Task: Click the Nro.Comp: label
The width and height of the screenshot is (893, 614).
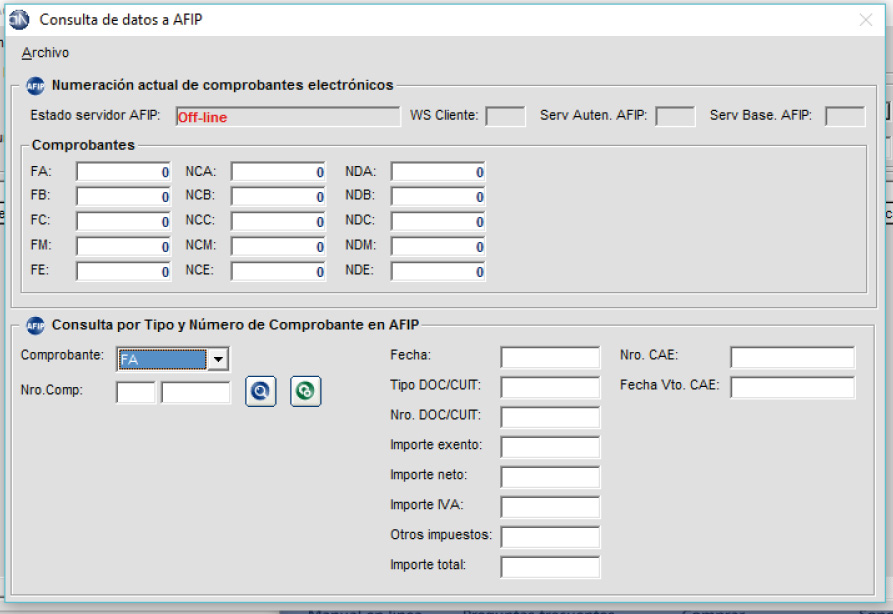Action: point(51,390)
